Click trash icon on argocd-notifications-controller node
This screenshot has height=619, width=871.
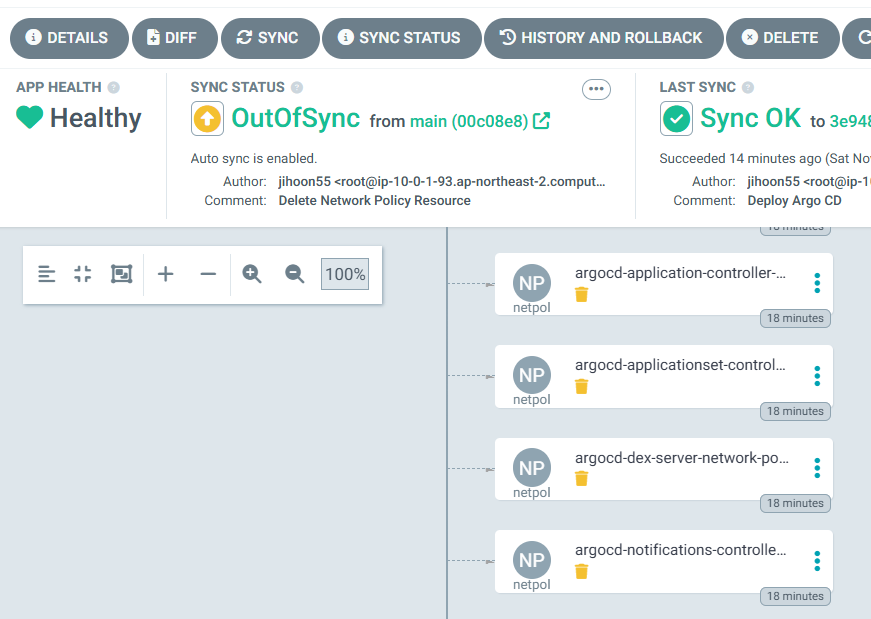click(582, 571)
